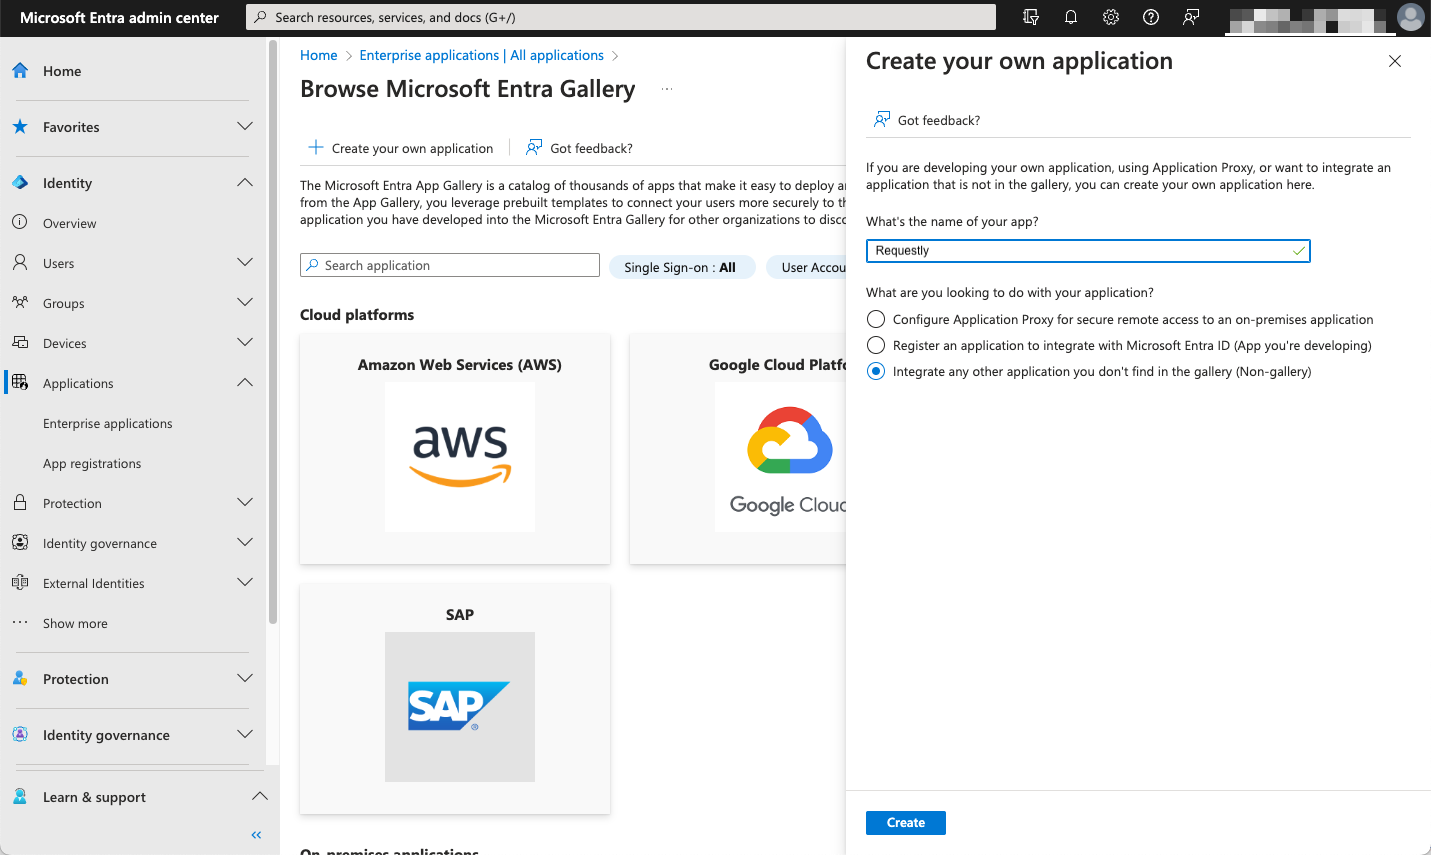The height and width of the screenshot is (855, 1431).
Task: Click the app name field containing Requestly
Action: coord(1088,250)
